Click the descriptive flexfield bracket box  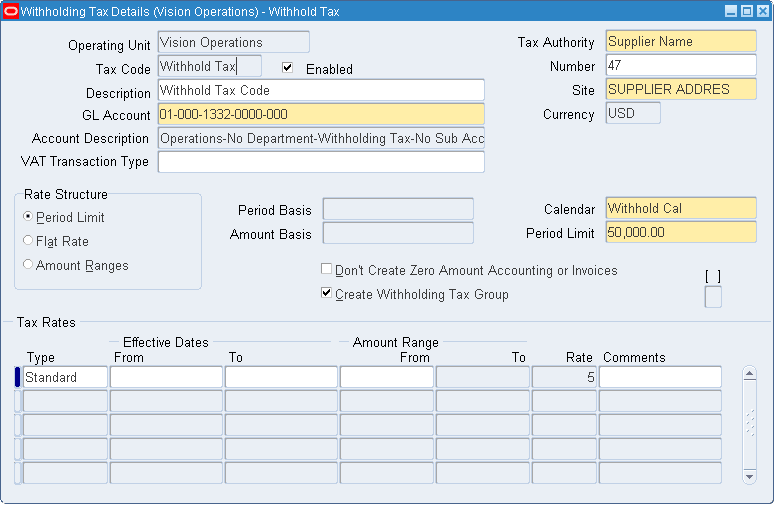713,296
